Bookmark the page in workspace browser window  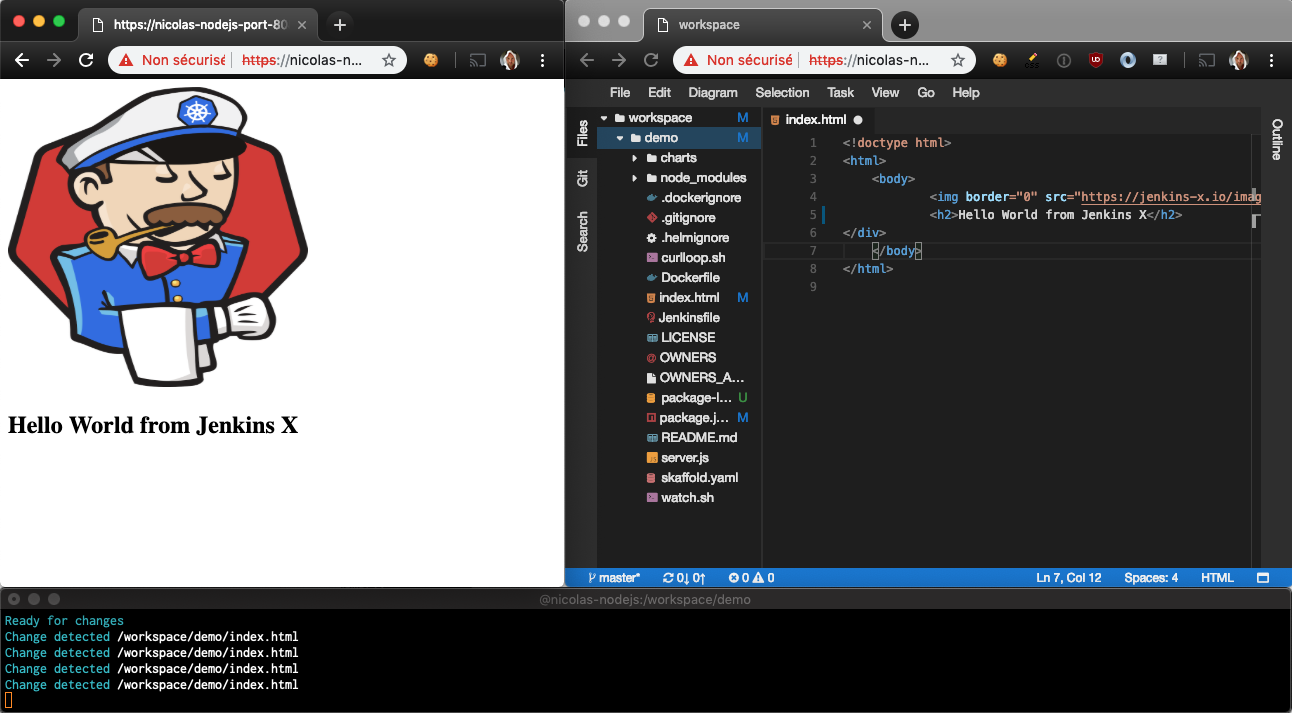[957, 60]
